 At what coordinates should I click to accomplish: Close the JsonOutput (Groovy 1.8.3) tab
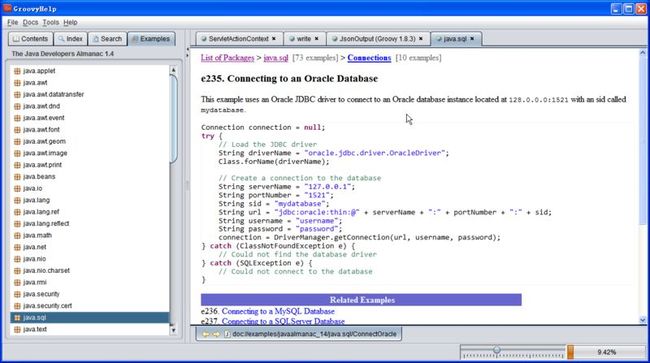(x=421, y=39)
